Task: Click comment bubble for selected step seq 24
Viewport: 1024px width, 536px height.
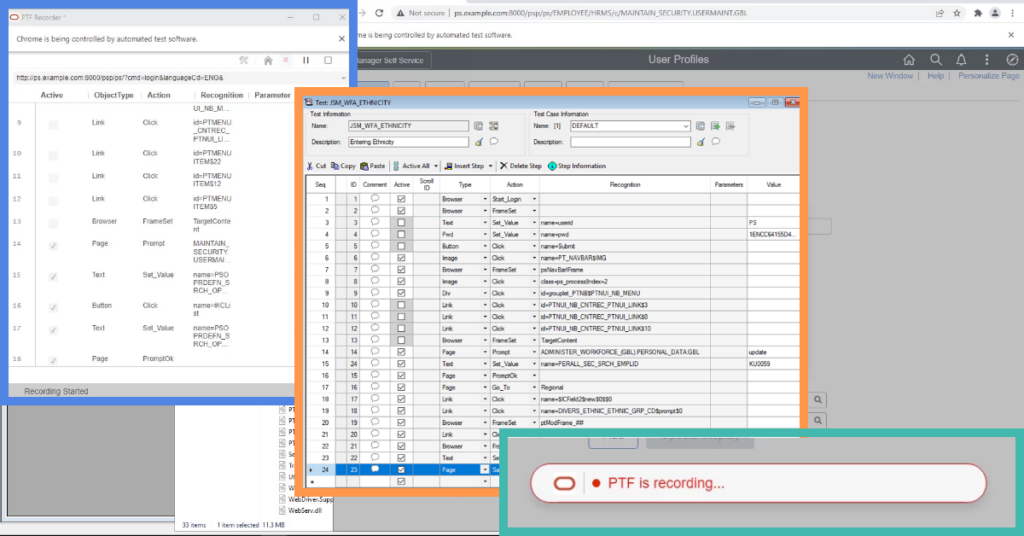Action: pyautogui.click(x=375, y=469)
